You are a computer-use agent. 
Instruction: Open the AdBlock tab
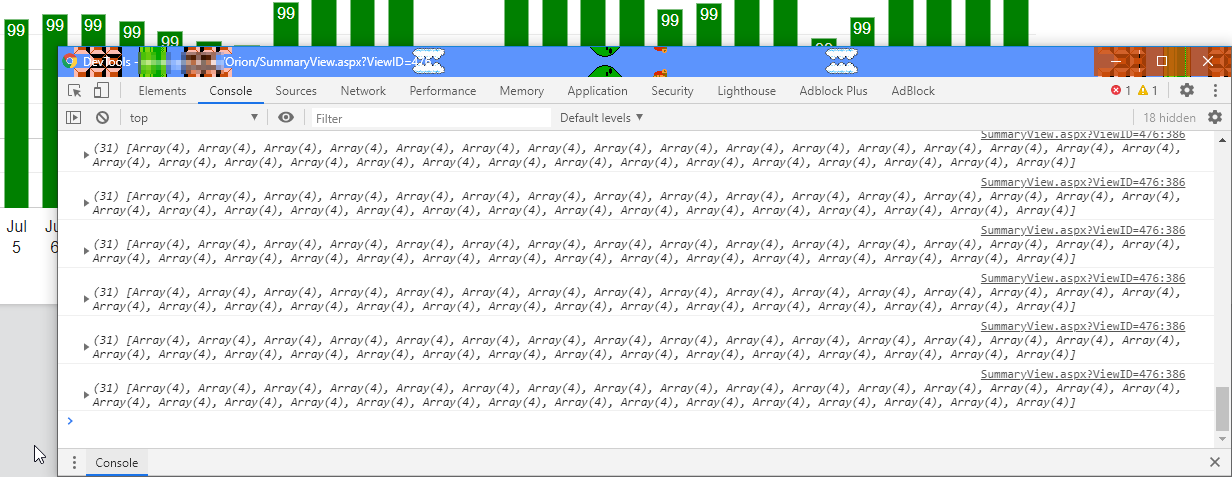click(x=913, y=91)
